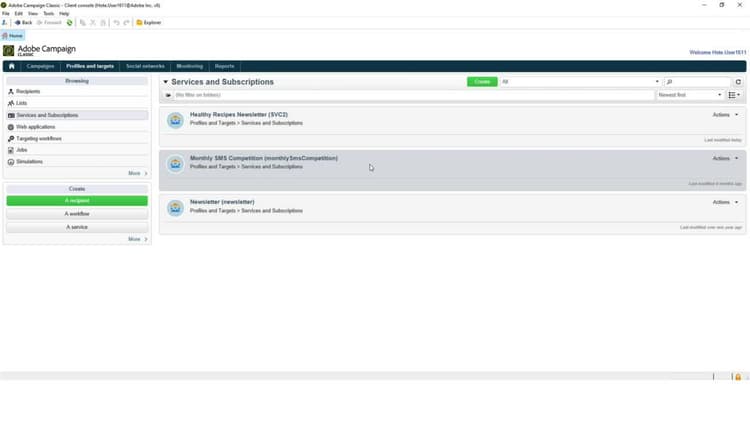Viewport: 750px width, 421px height.
Task: Switch to the Campaigns tab
Action: [40, 66]
